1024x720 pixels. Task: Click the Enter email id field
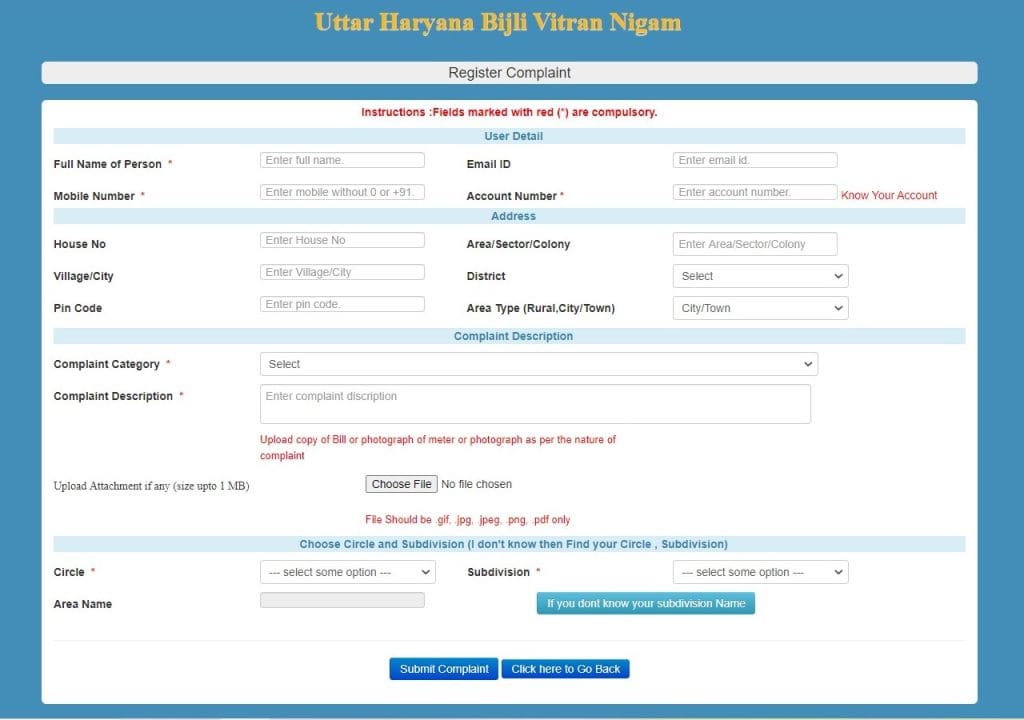pos(754,159)
